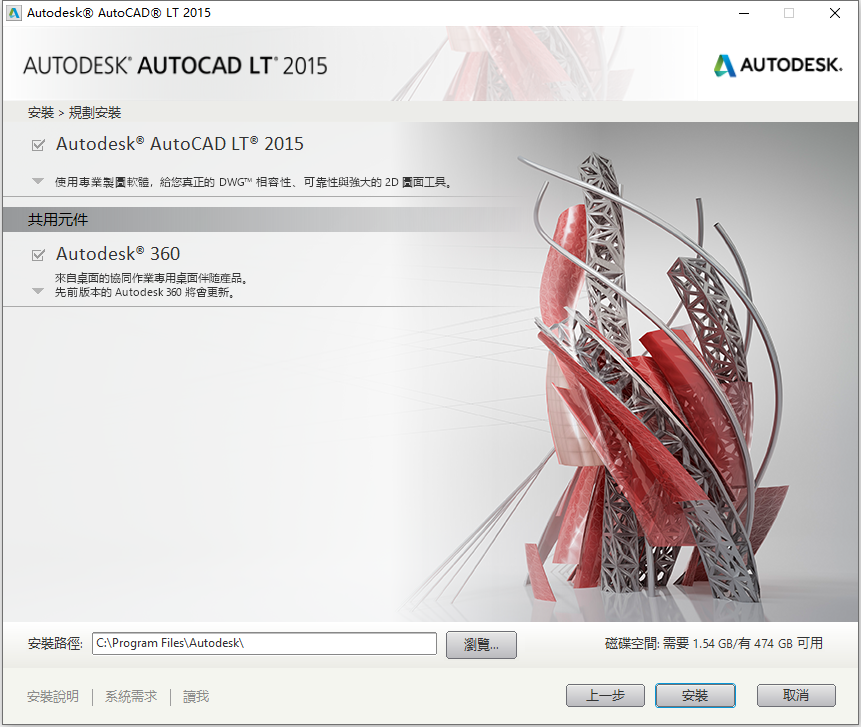Click the AutoCAD title bar app icon
Screen dimensions: 861x727
tap(14, 13)
